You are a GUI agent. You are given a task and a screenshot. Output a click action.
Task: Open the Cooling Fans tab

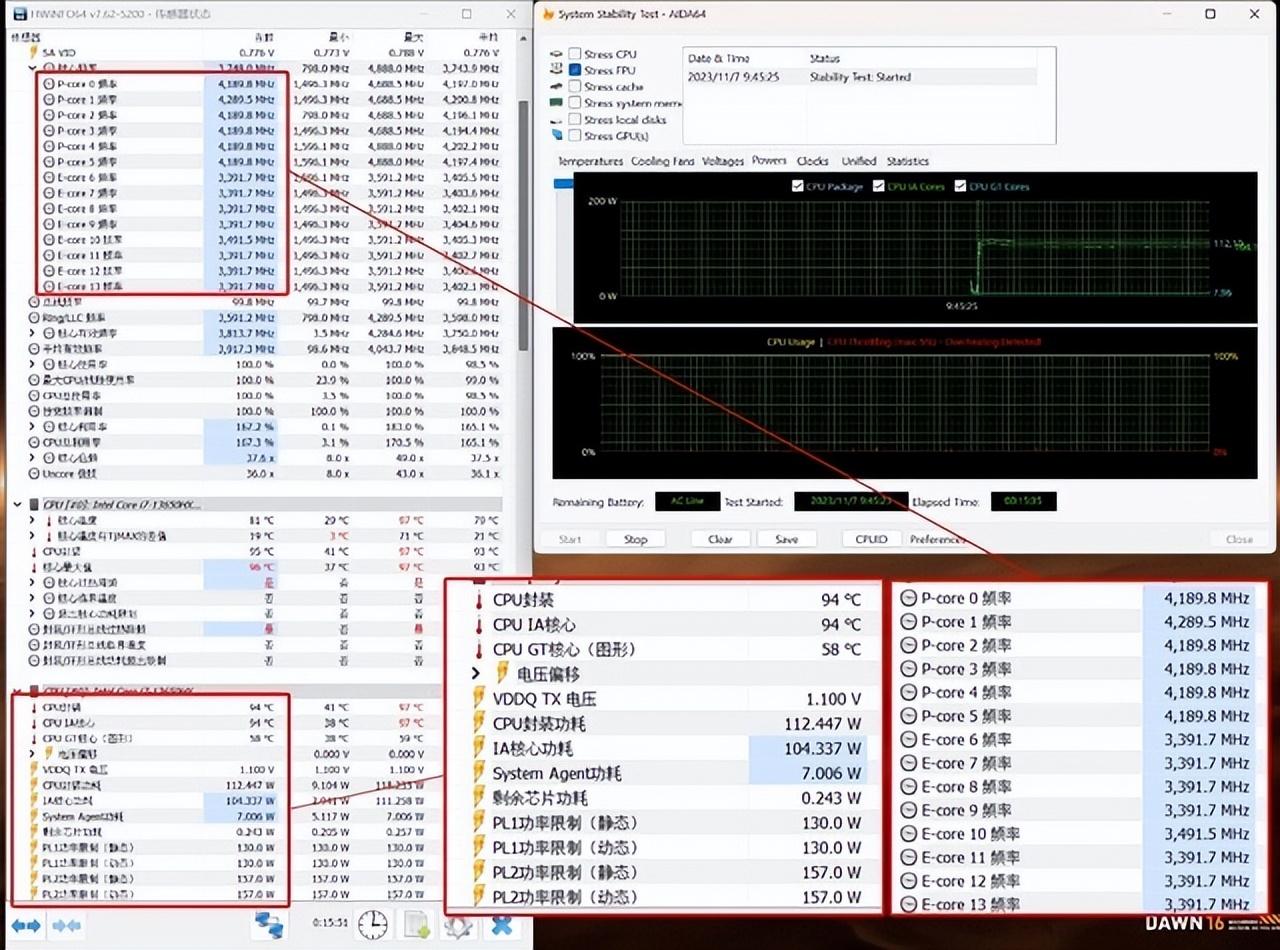coord(662,161)
